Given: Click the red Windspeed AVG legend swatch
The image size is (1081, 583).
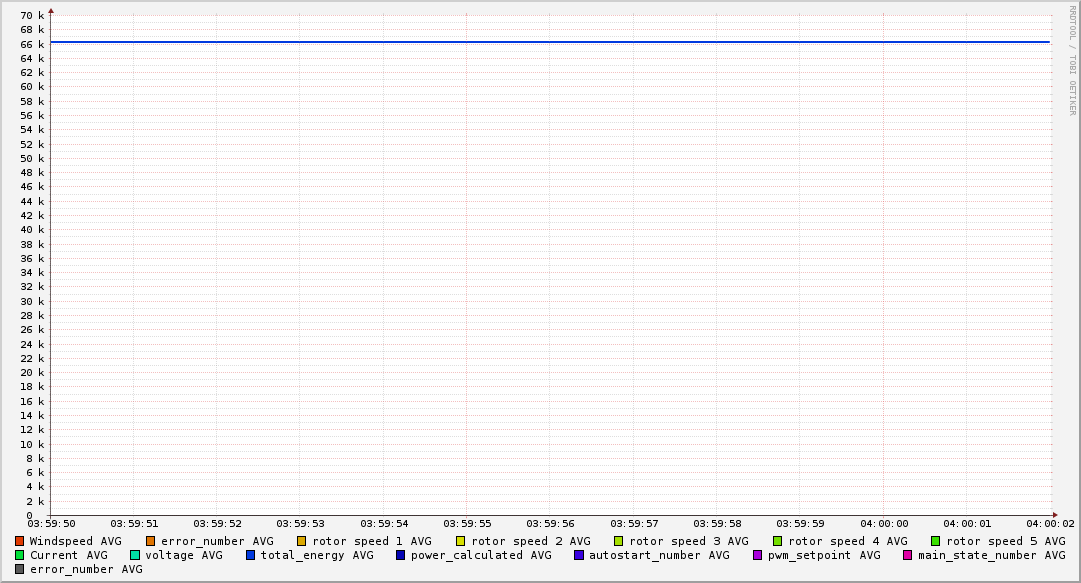Looking at the screenshot, I should (19, 541).
